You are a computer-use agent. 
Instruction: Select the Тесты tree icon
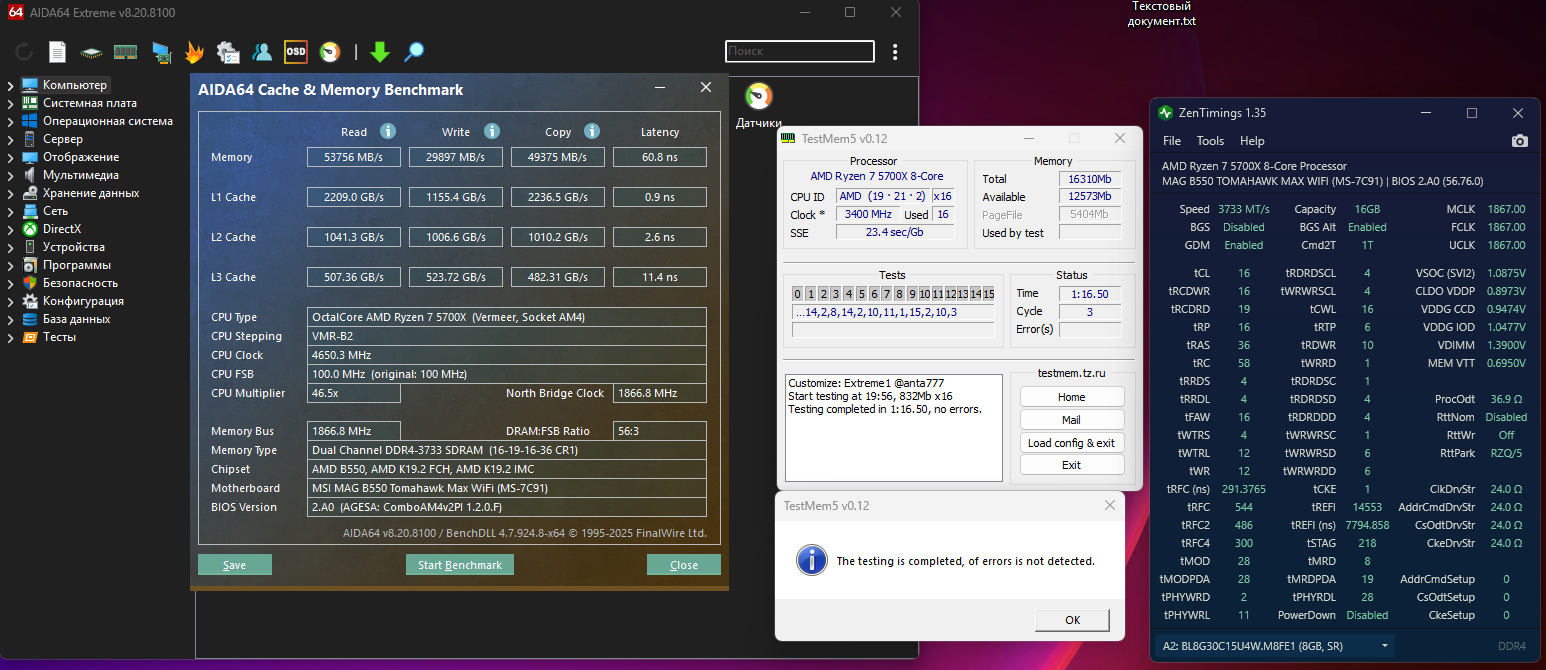pos(30,337)
